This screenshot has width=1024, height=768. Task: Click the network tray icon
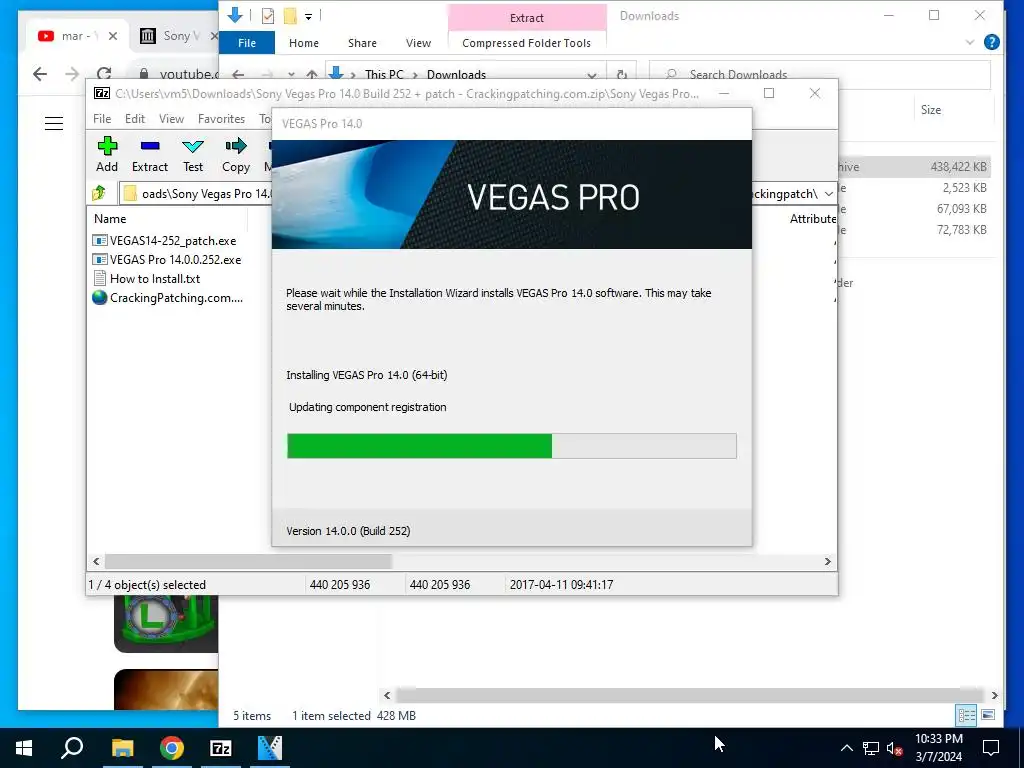(871, 748)
